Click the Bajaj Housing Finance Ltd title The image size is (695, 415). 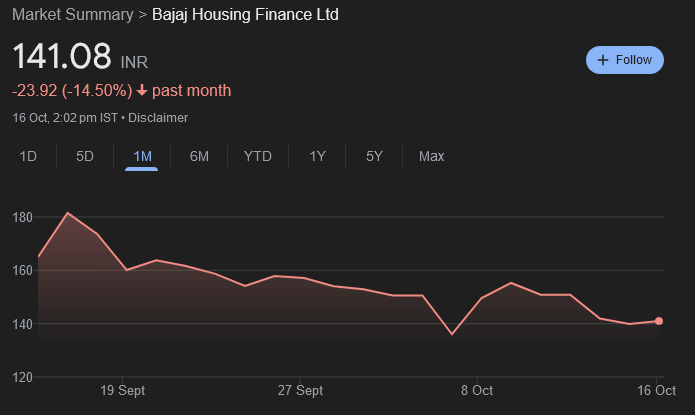tap(245, 15)
